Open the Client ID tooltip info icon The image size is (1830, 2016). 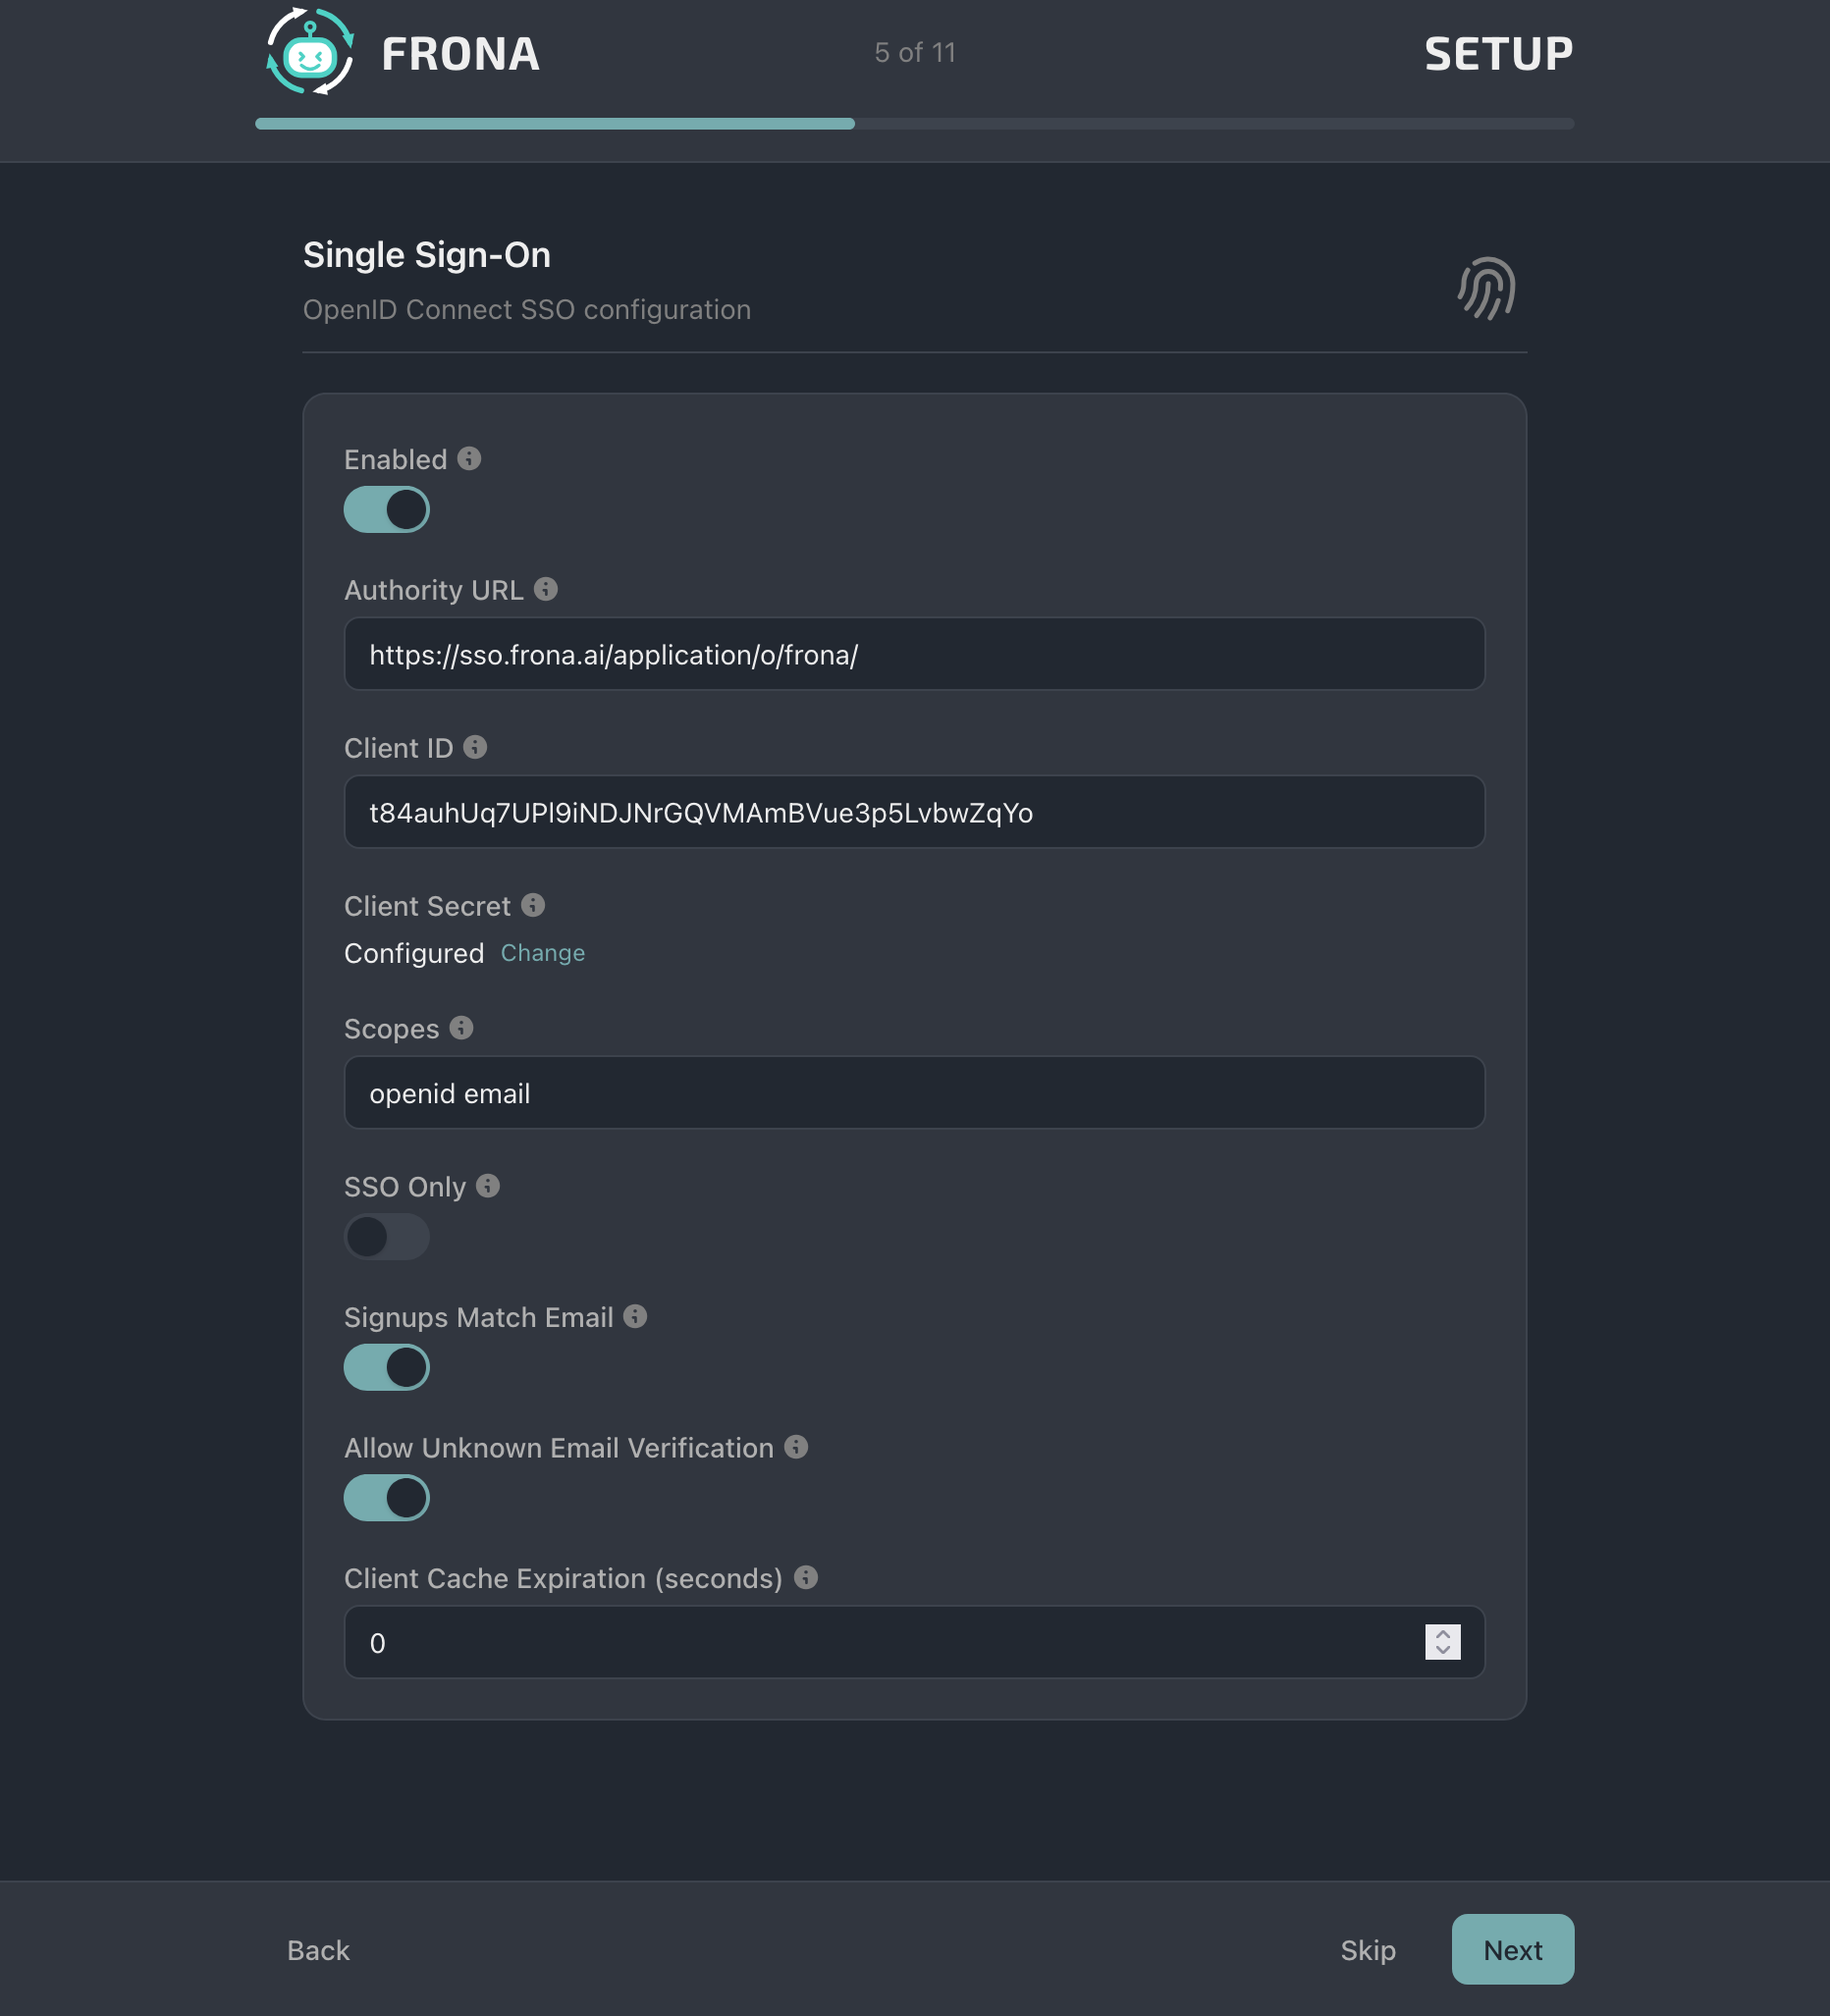pos(477,747)
